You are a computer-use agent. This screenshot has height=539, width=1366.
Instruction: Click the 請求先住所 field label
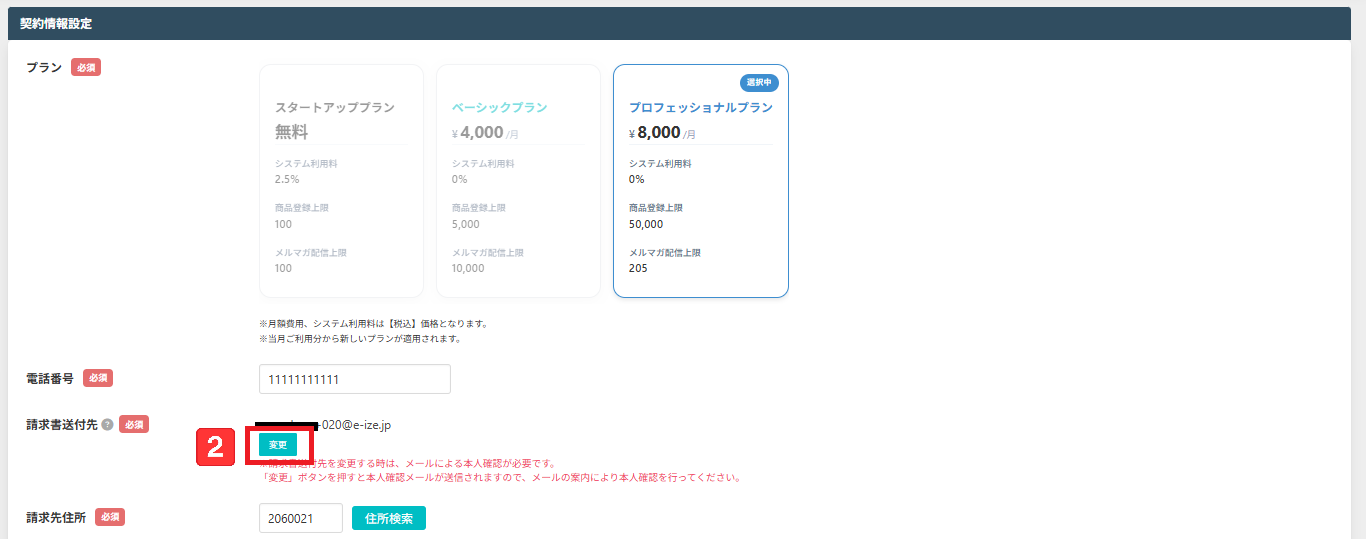(56, 517)
